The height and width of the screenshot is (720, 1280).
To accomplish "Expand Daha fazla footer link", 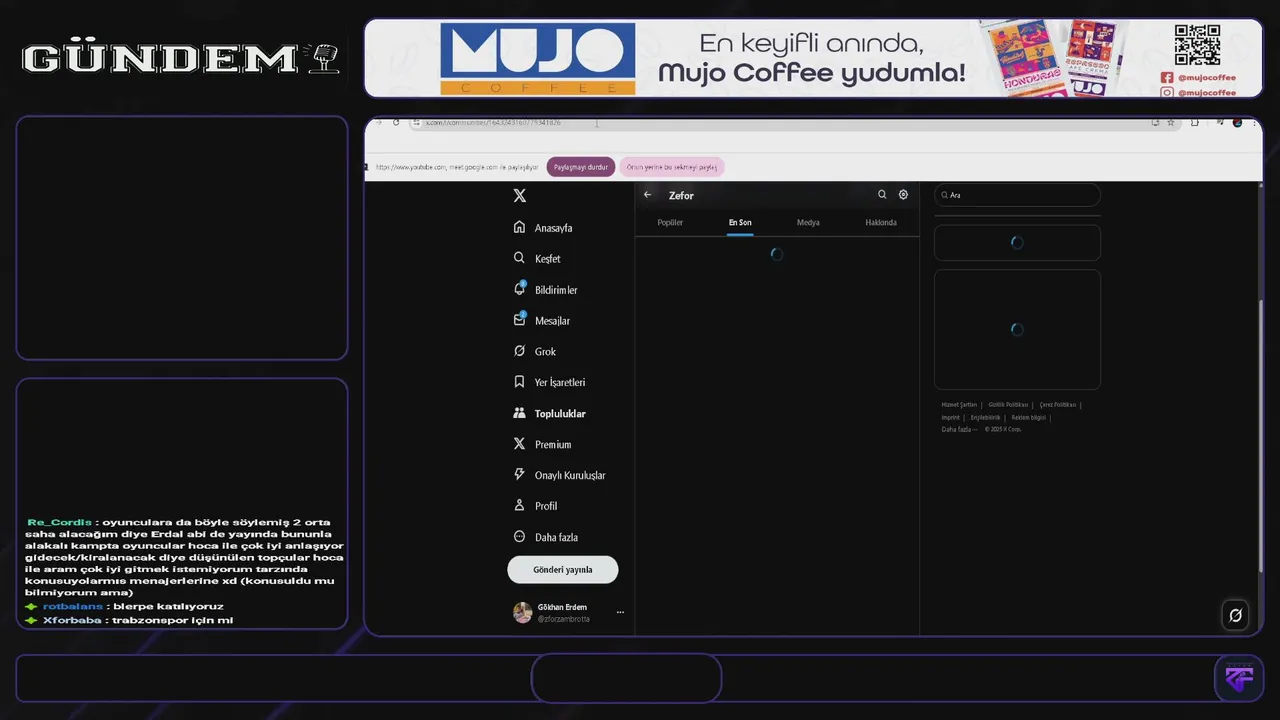I will [x=959, y=429].
